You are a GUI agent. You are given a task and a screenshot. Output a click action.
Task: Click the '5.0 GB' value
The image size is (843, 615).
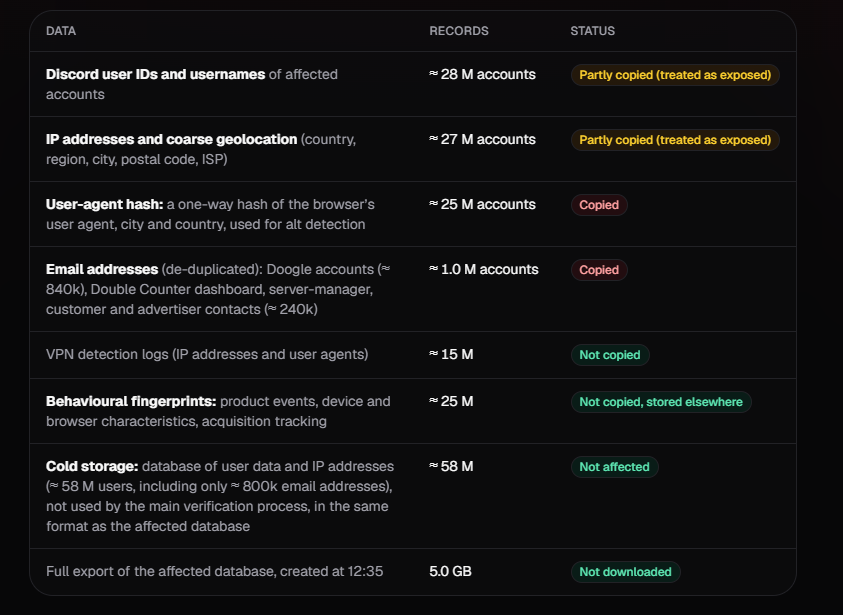(x=451, y=571)
